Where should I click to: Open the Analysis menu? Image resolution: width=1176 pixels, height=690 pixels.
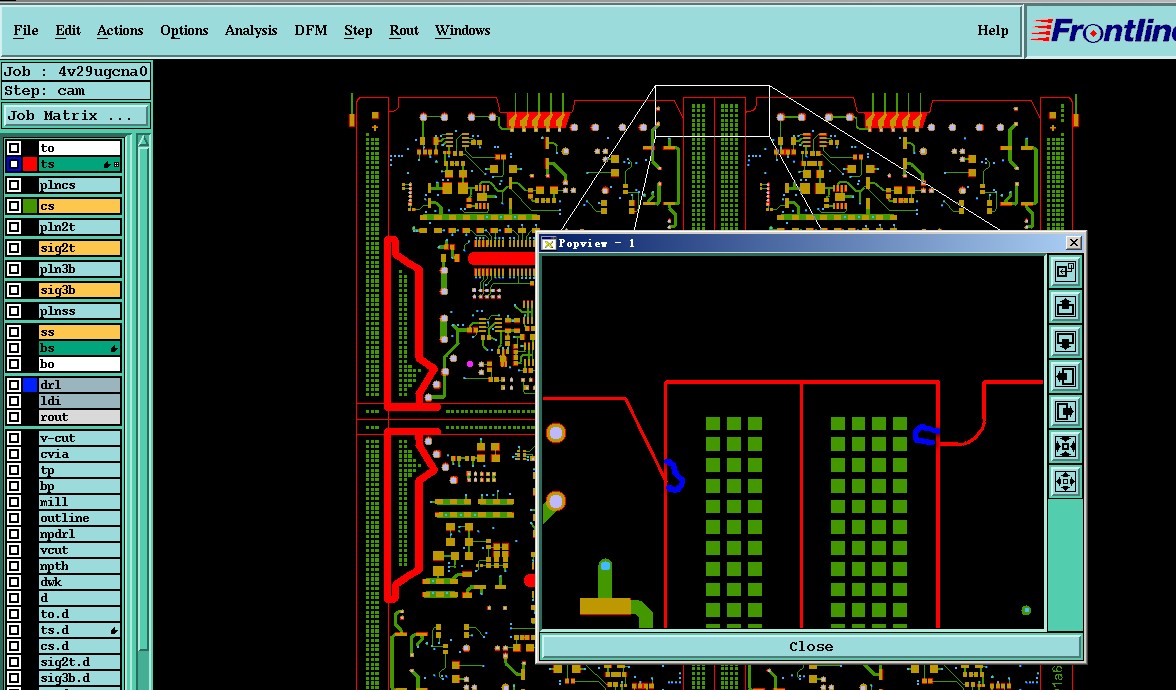(250, 30)
